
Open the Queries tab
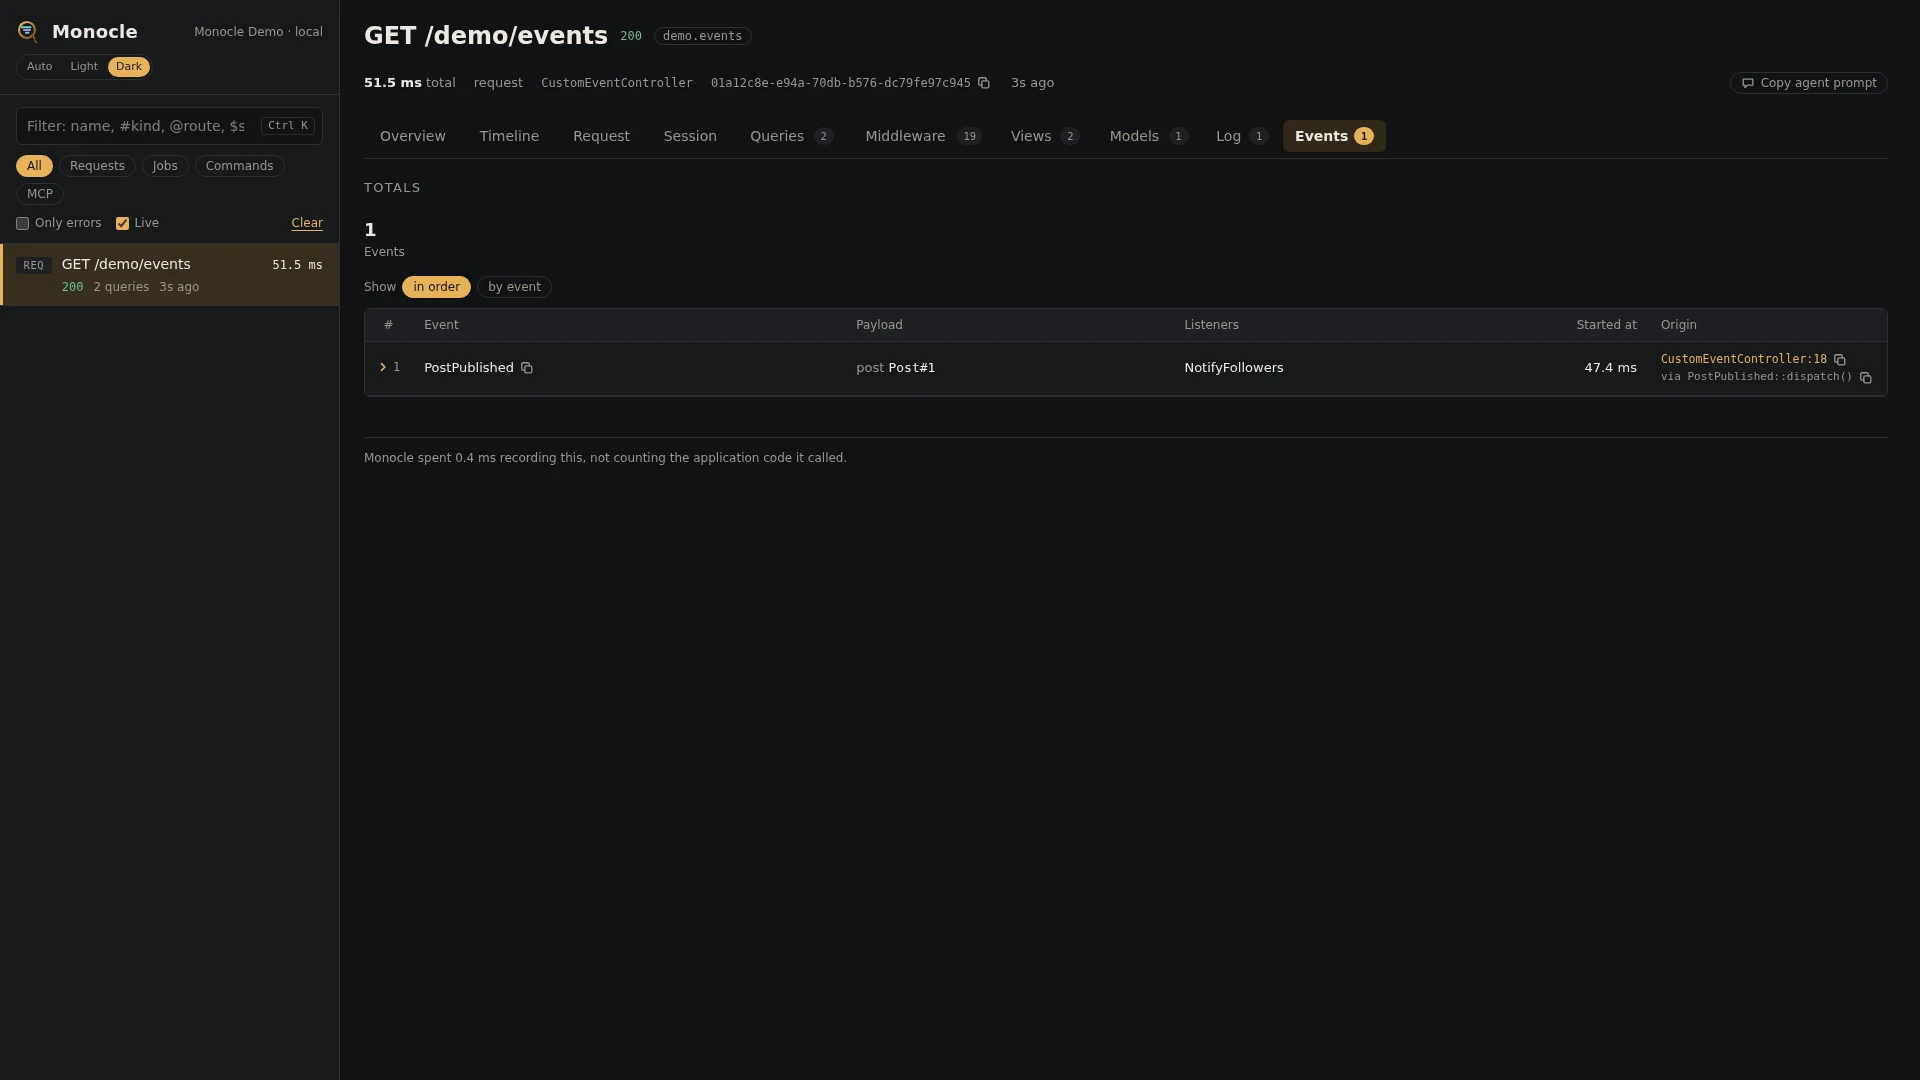click(x=791, y=136)
